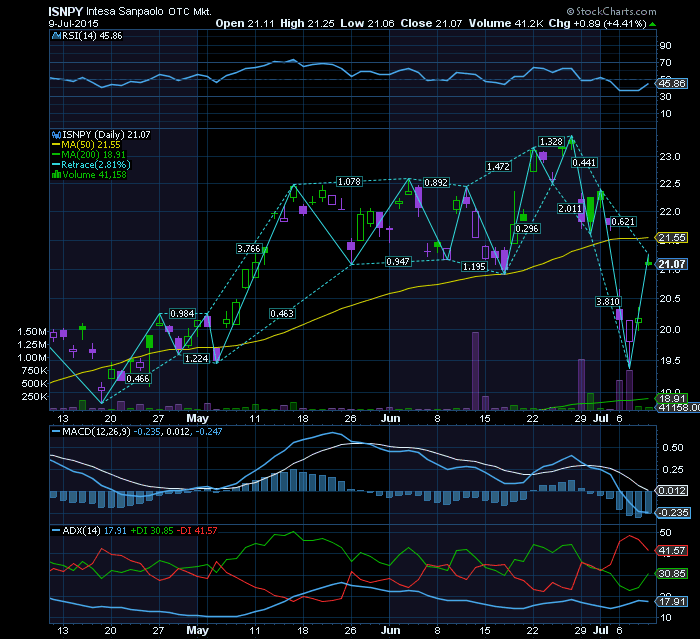Viewport: 700px width, 639px height.
Task: Click the 0.296 retracement label
Action: click(527, 228)
